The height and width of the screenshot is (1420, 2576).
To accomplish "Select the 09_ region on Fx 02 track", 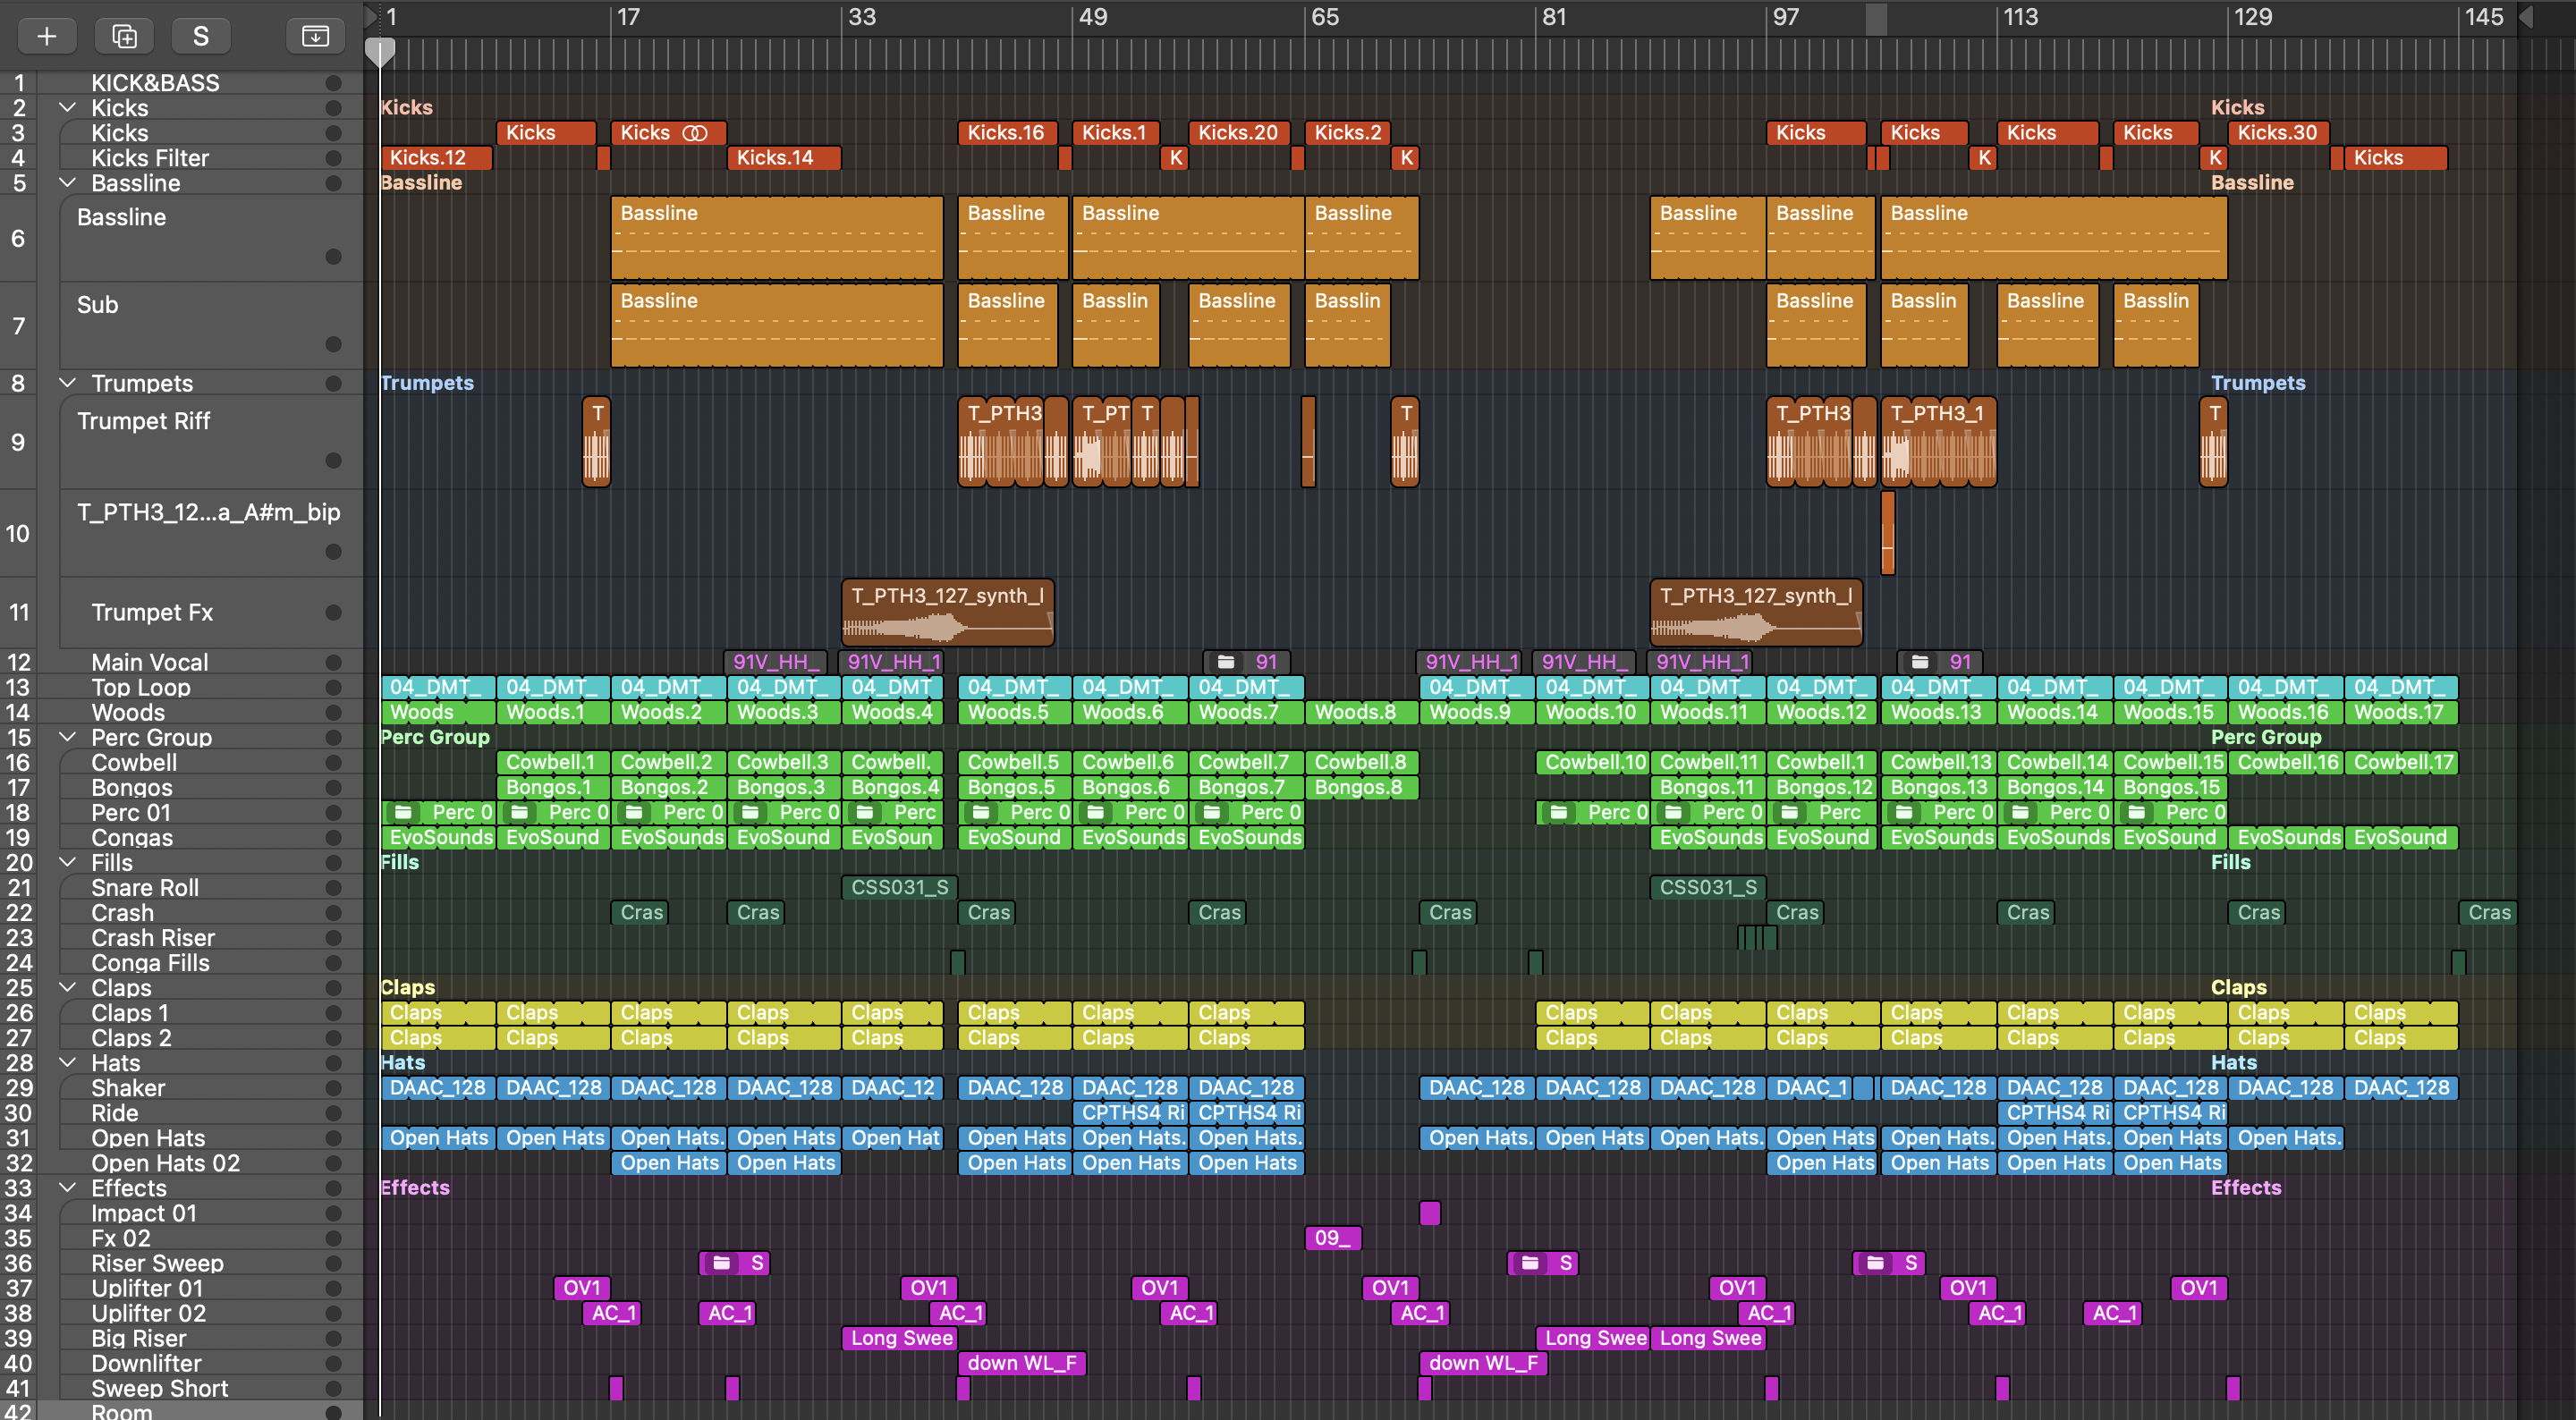I will (x=1333, y=1238).
